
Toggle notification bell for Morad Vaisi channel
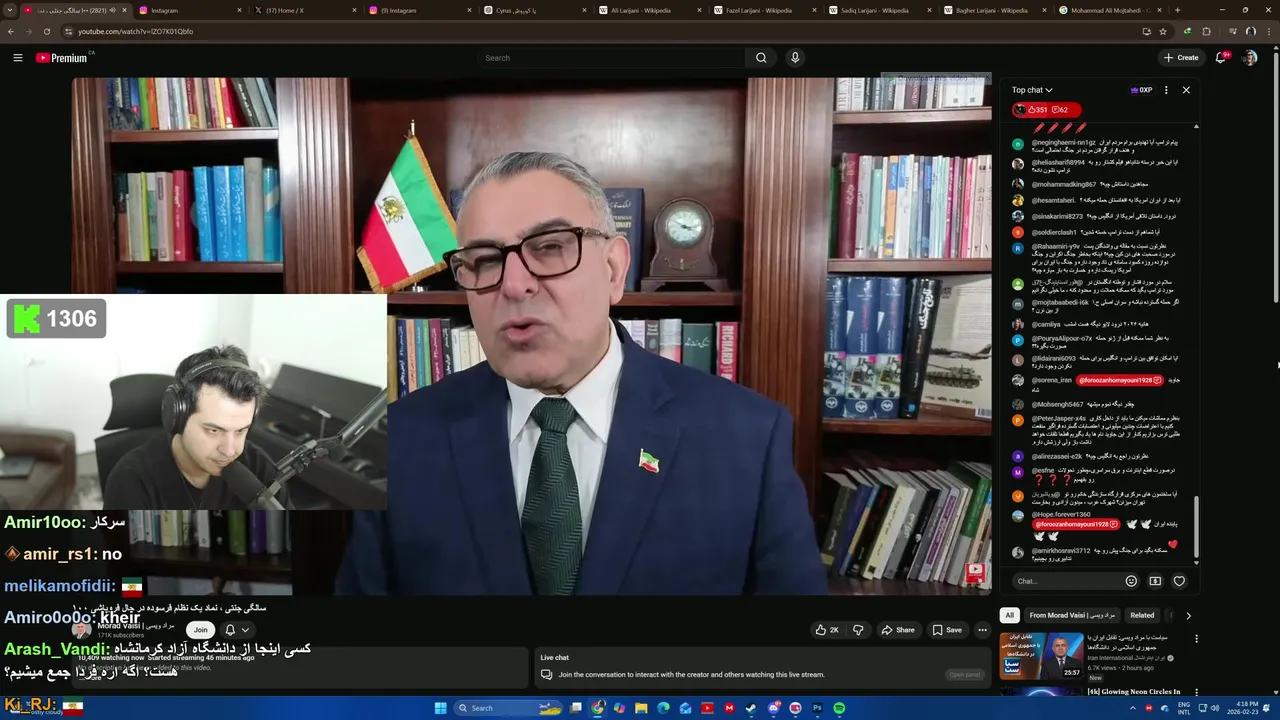point(236,630)
